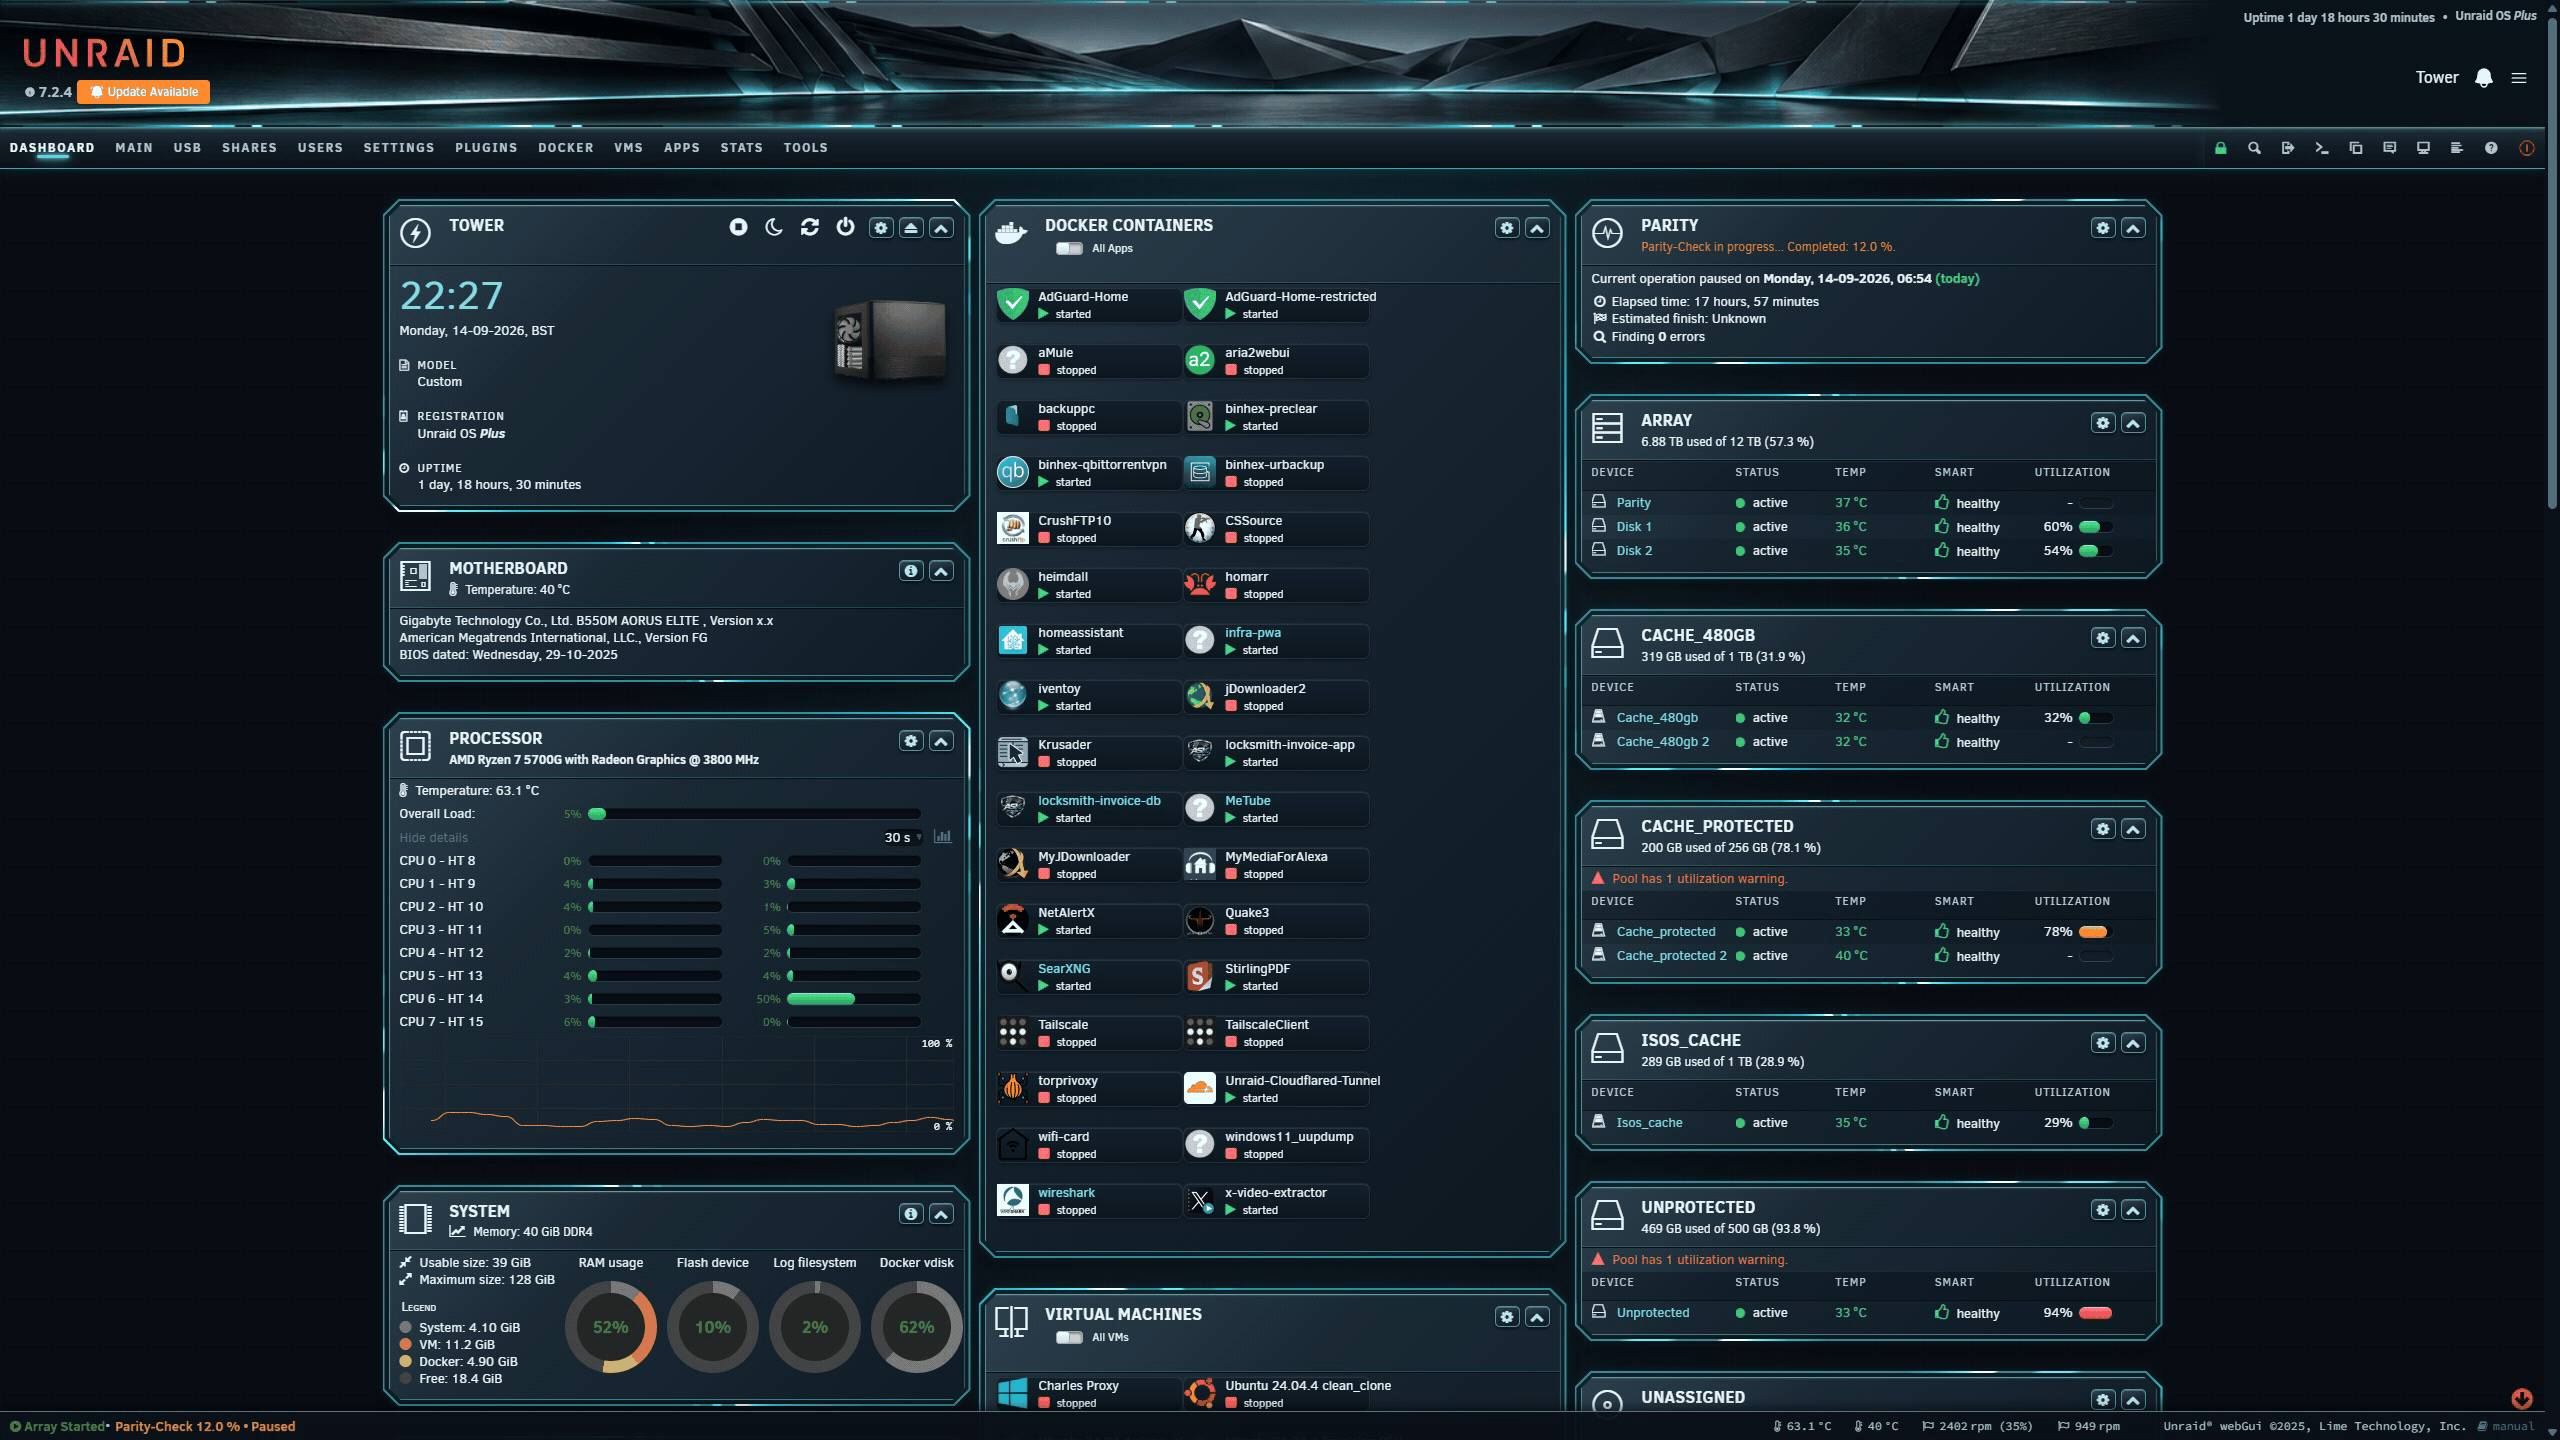
Task: Click the StirlingPDF container icon
Action: point(1200,976)
